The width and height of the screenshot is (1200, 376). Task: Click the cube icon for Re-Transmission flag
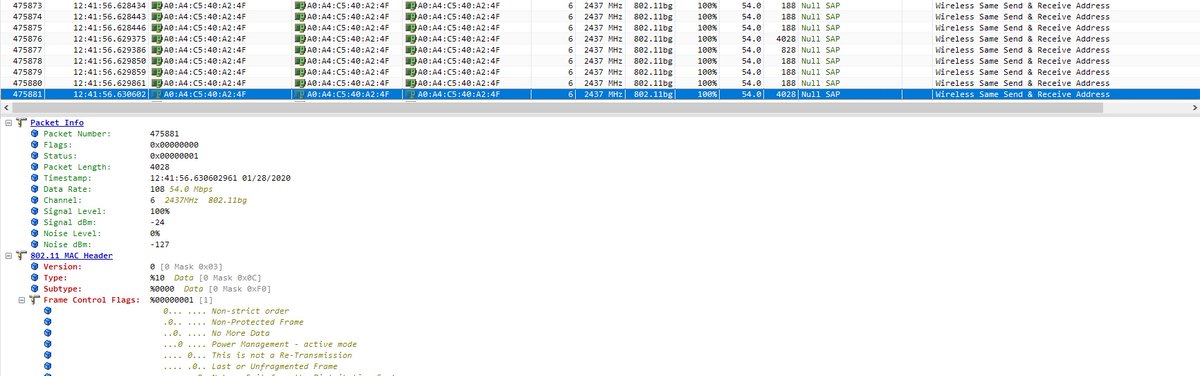[x=48, y=355]
